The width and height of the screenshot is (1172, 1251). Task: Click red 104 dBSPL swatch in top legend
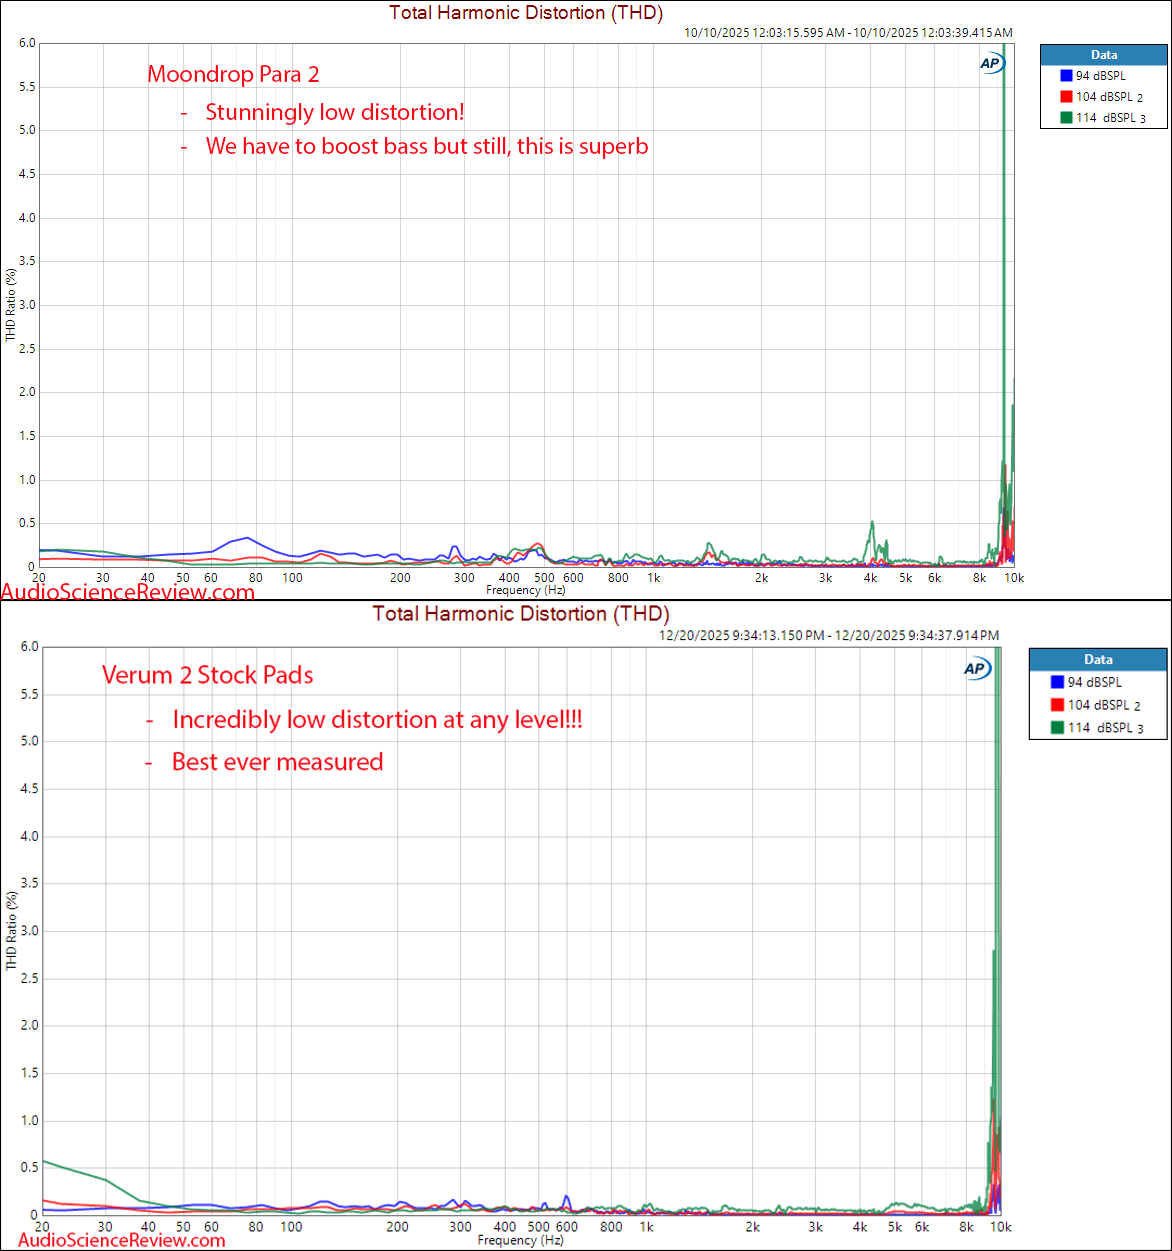pos(1066,97)
